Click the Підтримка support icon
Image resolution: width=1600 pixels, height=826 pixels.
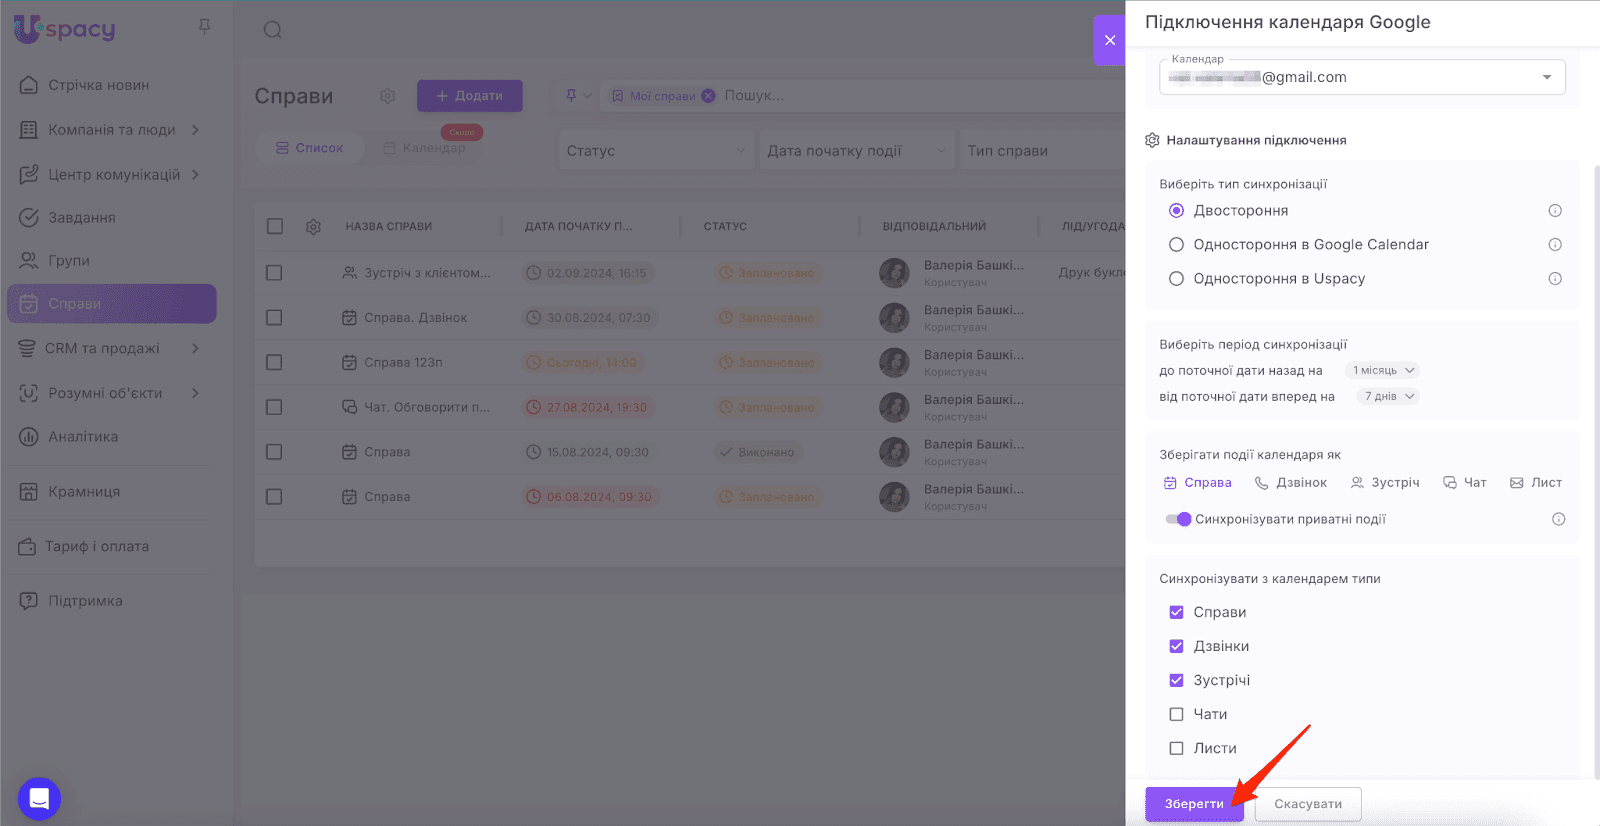pos(29,601)
